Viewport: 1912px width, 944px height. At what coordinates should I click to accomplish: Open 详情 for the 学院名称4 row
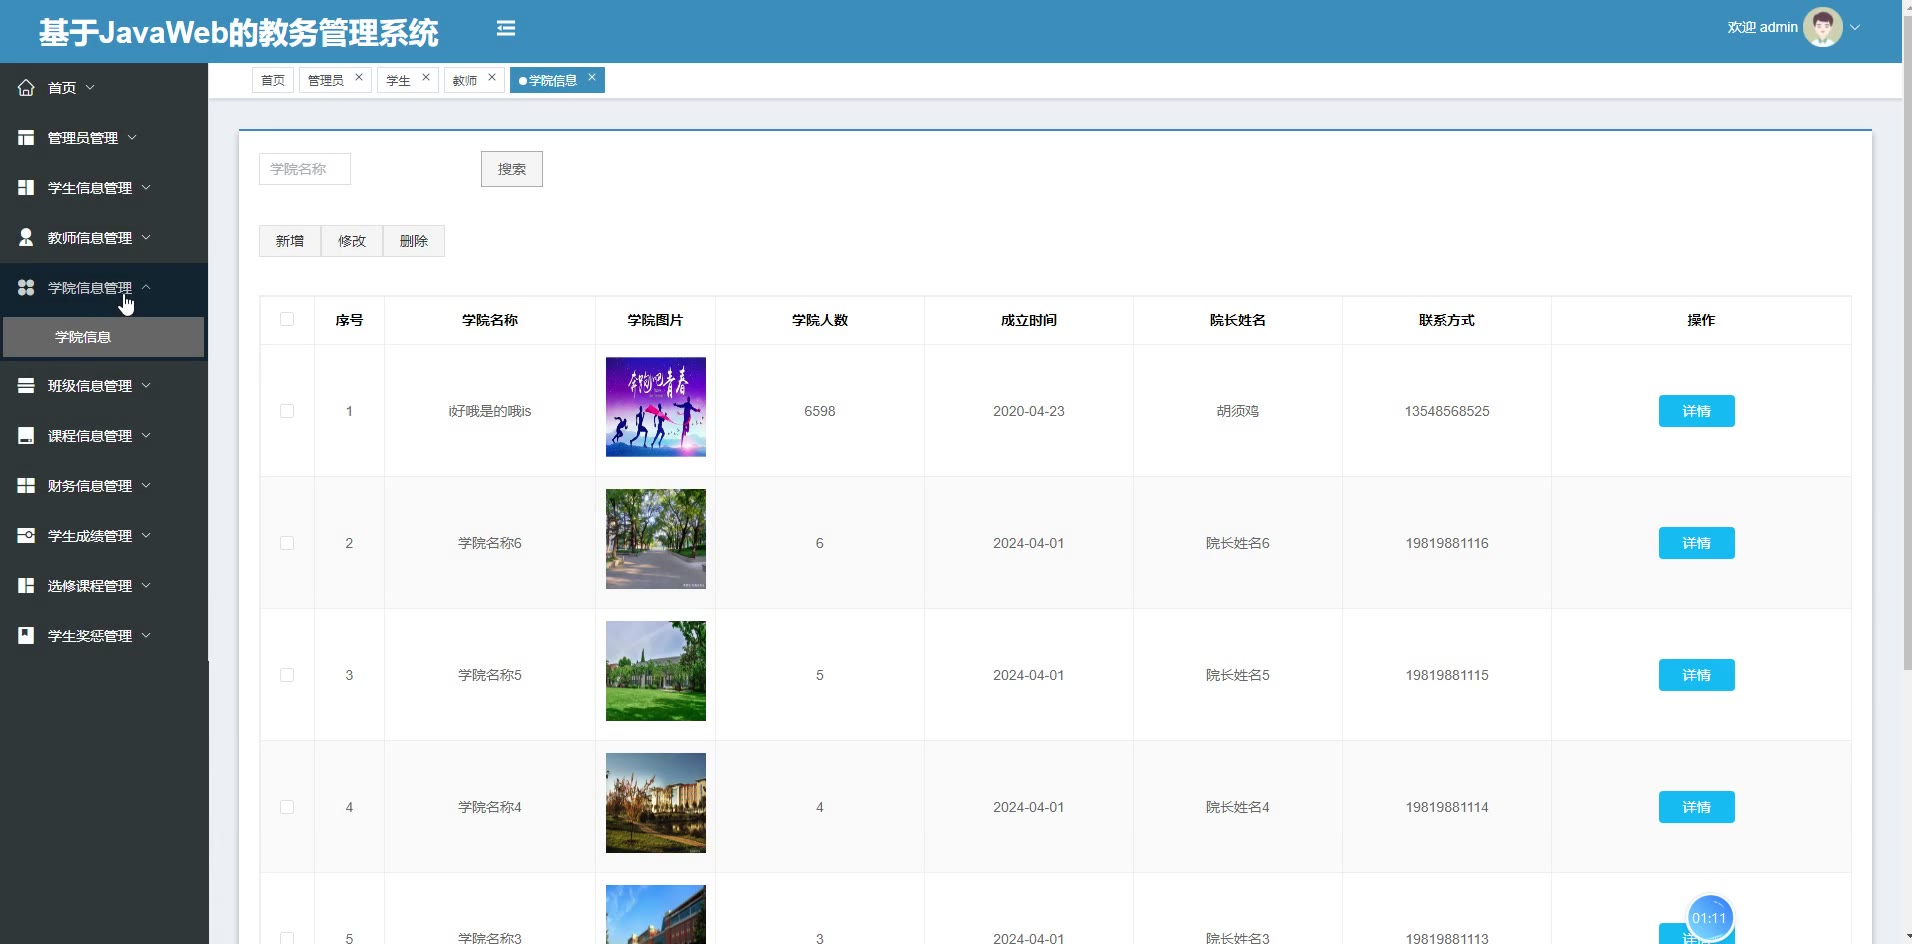point(1696,807)
